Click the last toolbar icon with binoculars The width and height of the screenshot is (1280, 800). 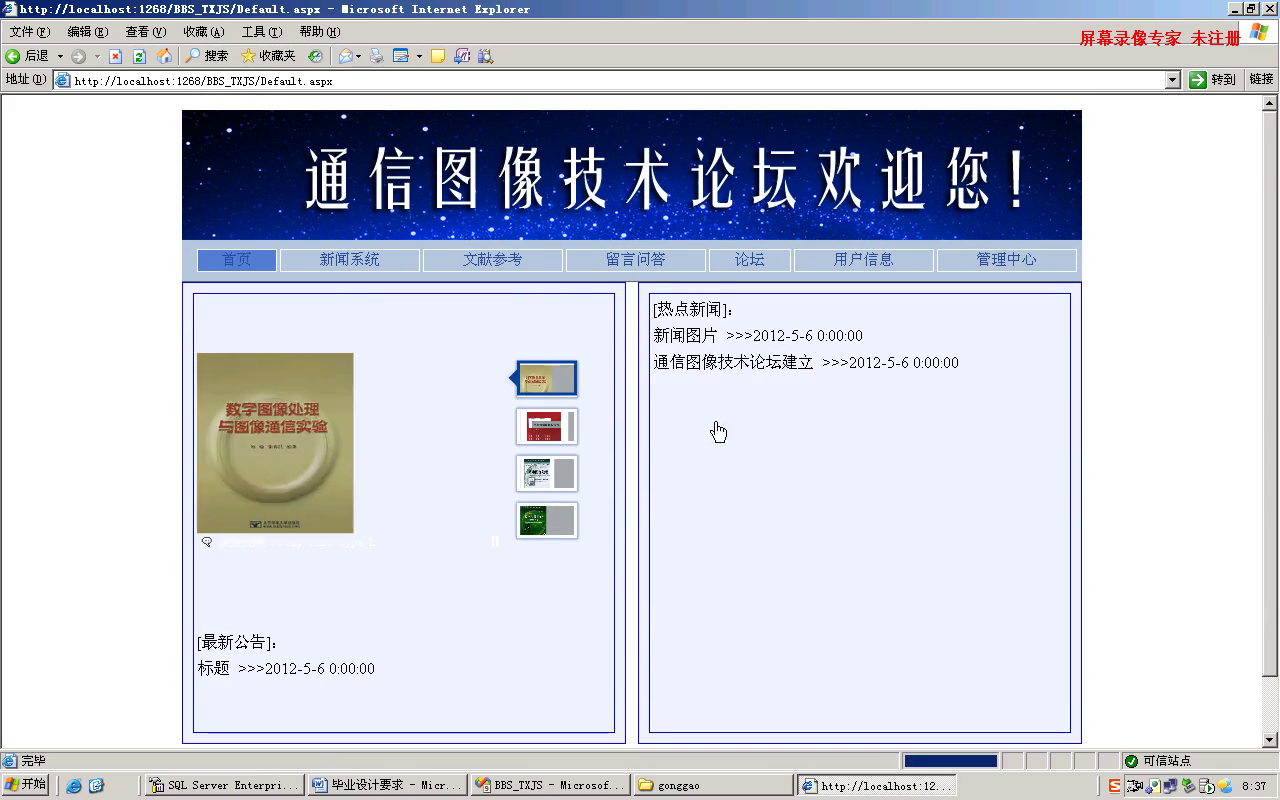pos(485,56)
